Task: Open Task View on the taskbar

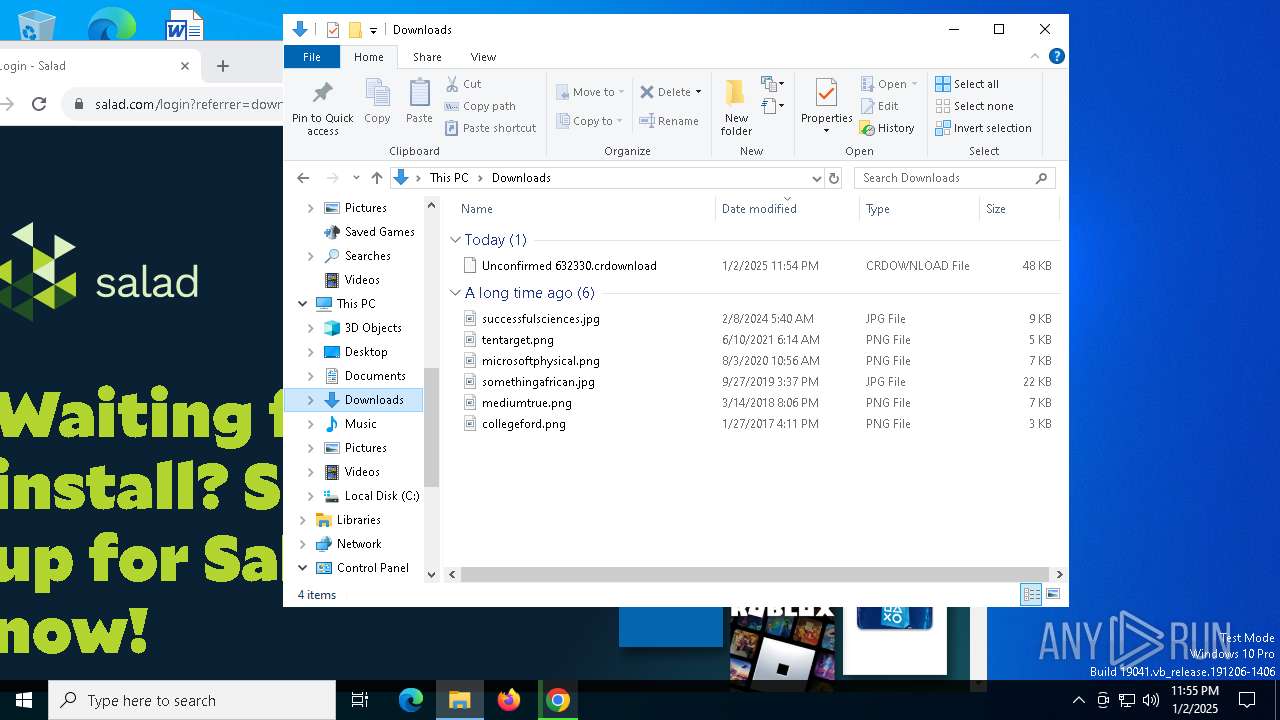Action: (x=360, y=700)
